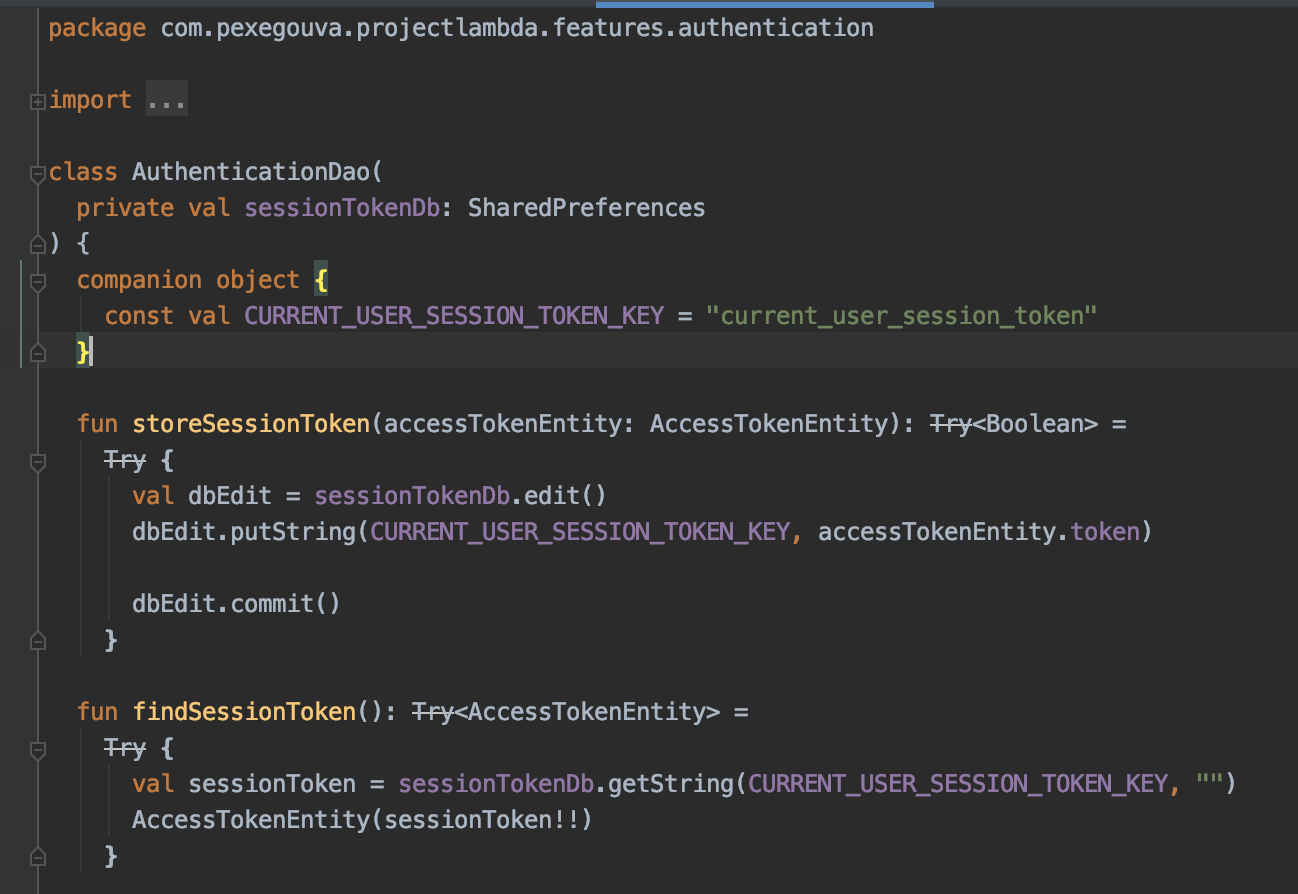Click sessionToken!! inside the constructor call
The width and height of the screenshot is (1298, 894).
(482, 820)
